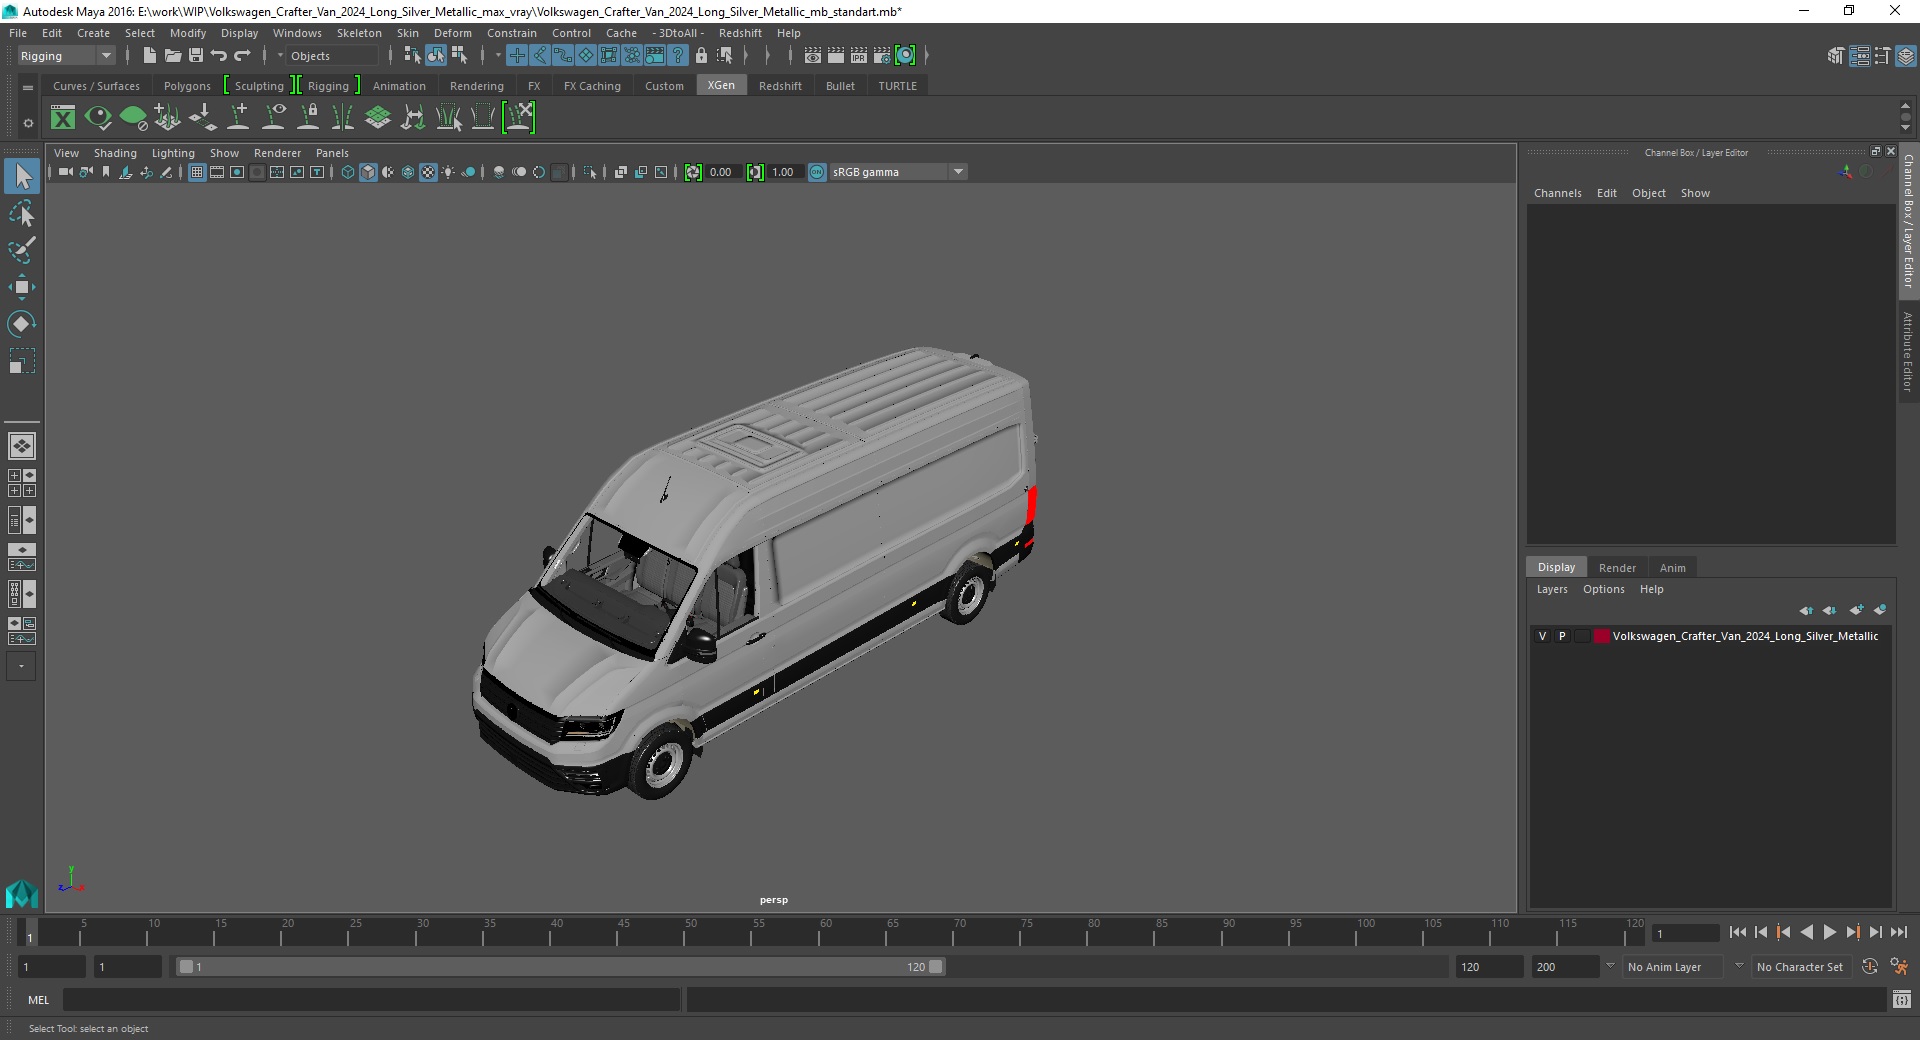Open the No Anim Layer dropdown
The width and height of the screenshot is (1920, 1040).
tap(1673, 967)
